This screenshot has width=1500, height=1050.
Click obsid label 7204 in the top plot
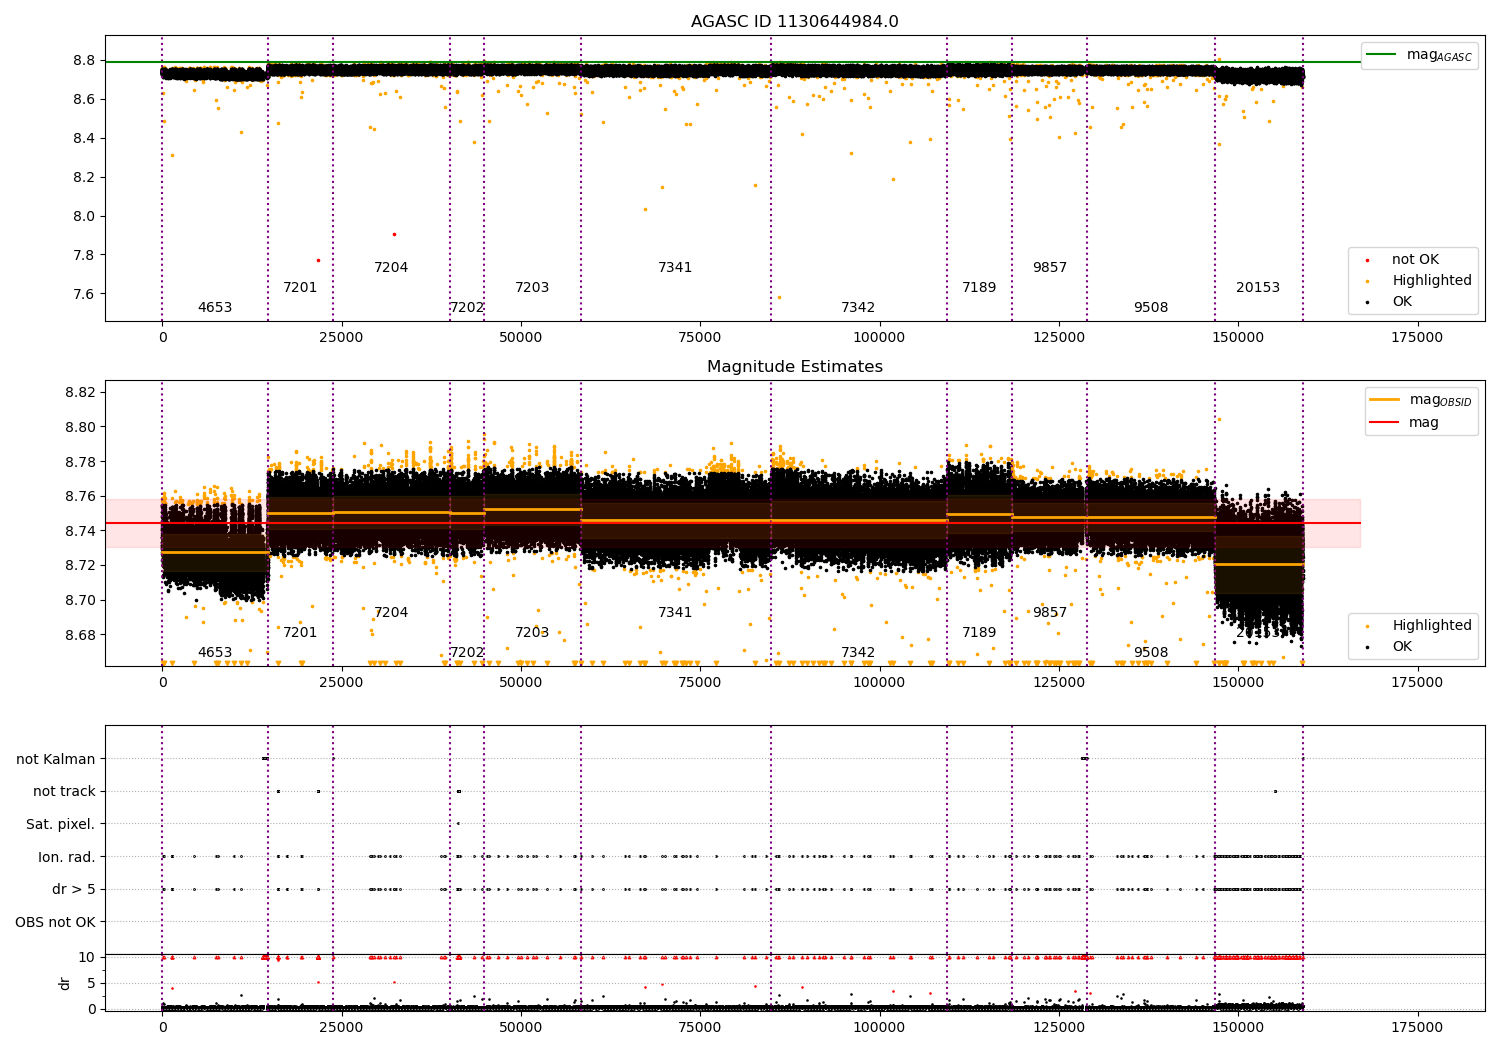coord(391,268)
